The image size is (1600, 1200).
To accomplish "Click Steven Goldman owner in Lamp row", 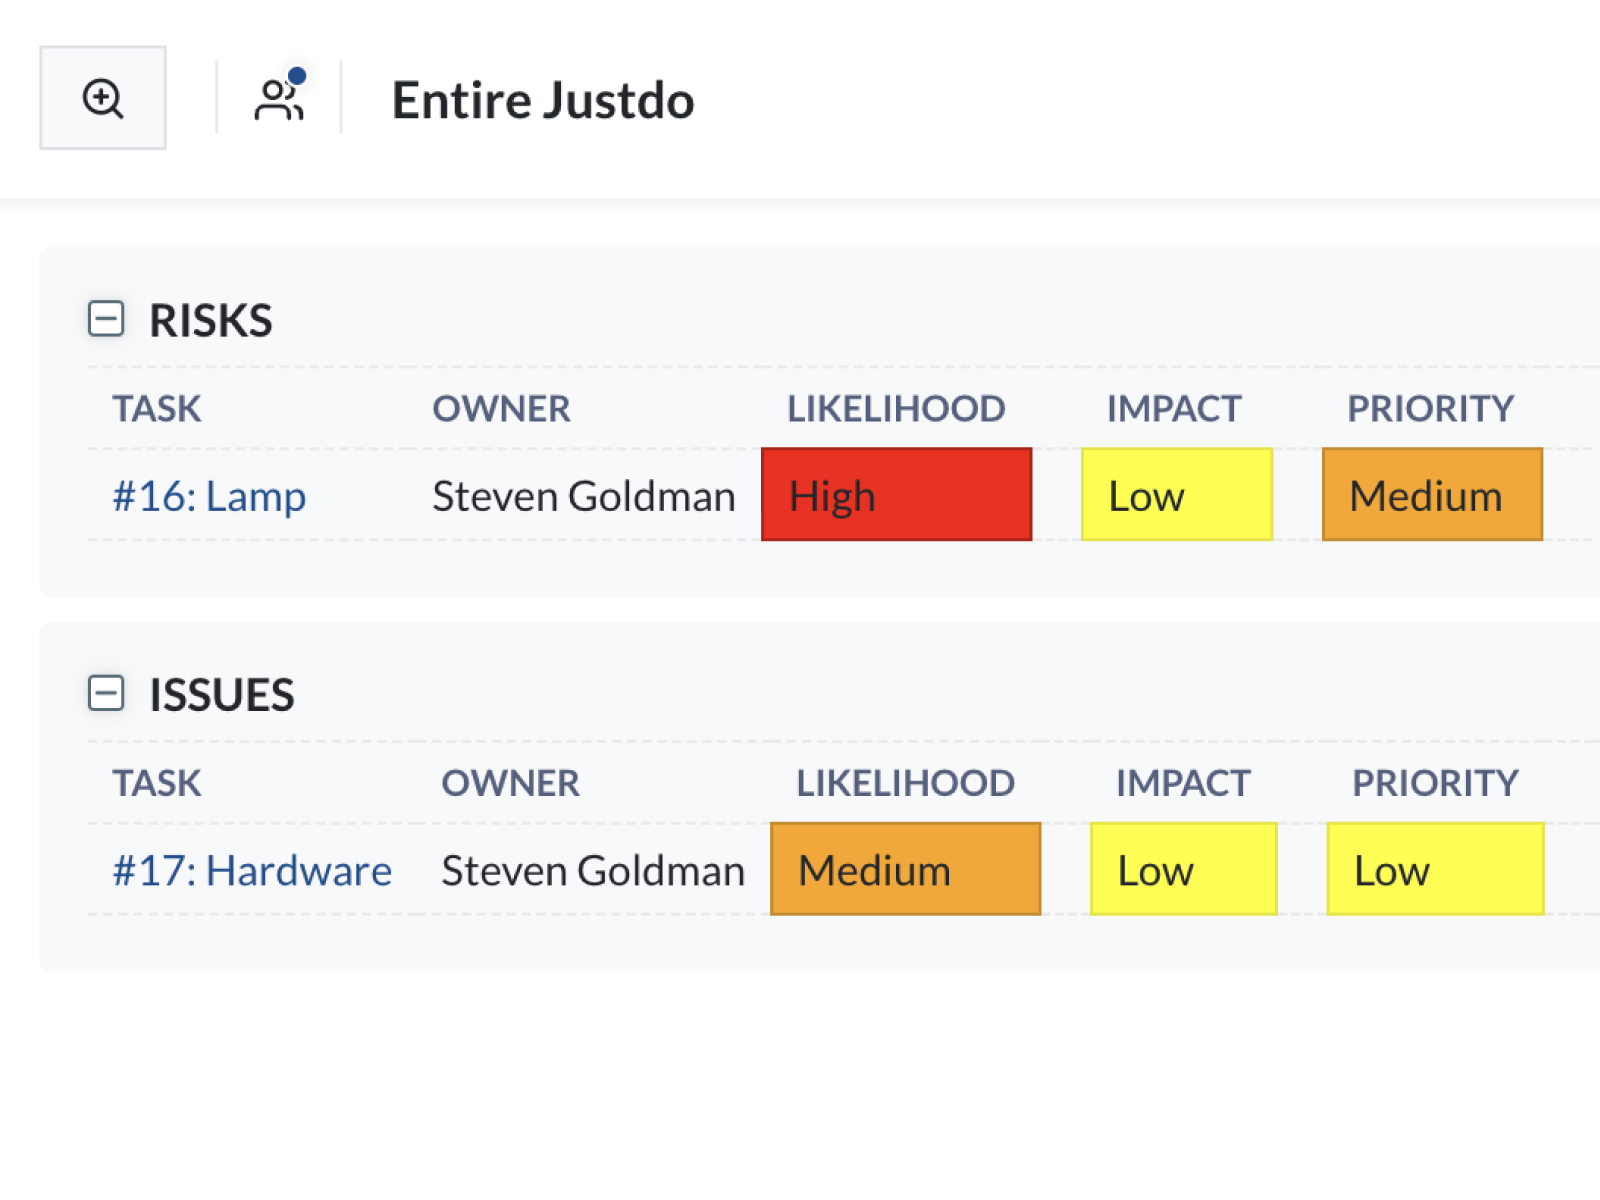I will click(x=583, y=496).
